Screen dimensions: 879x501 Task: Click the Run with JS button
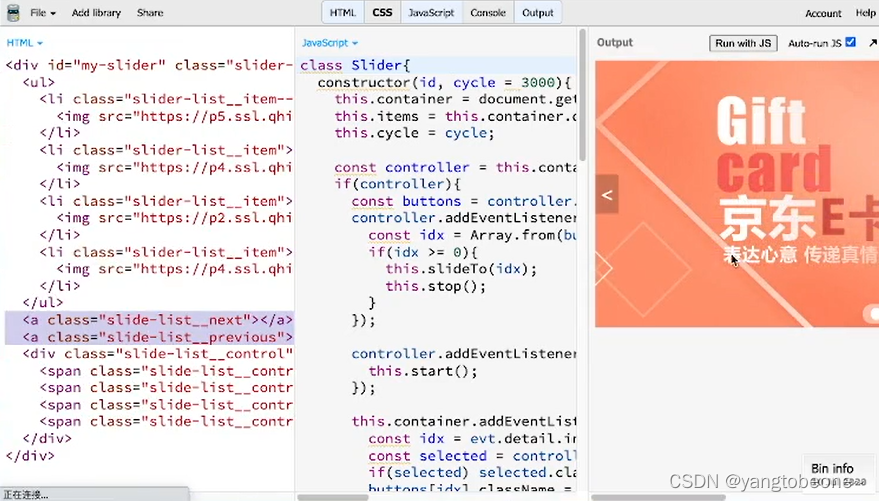(743, 43)
